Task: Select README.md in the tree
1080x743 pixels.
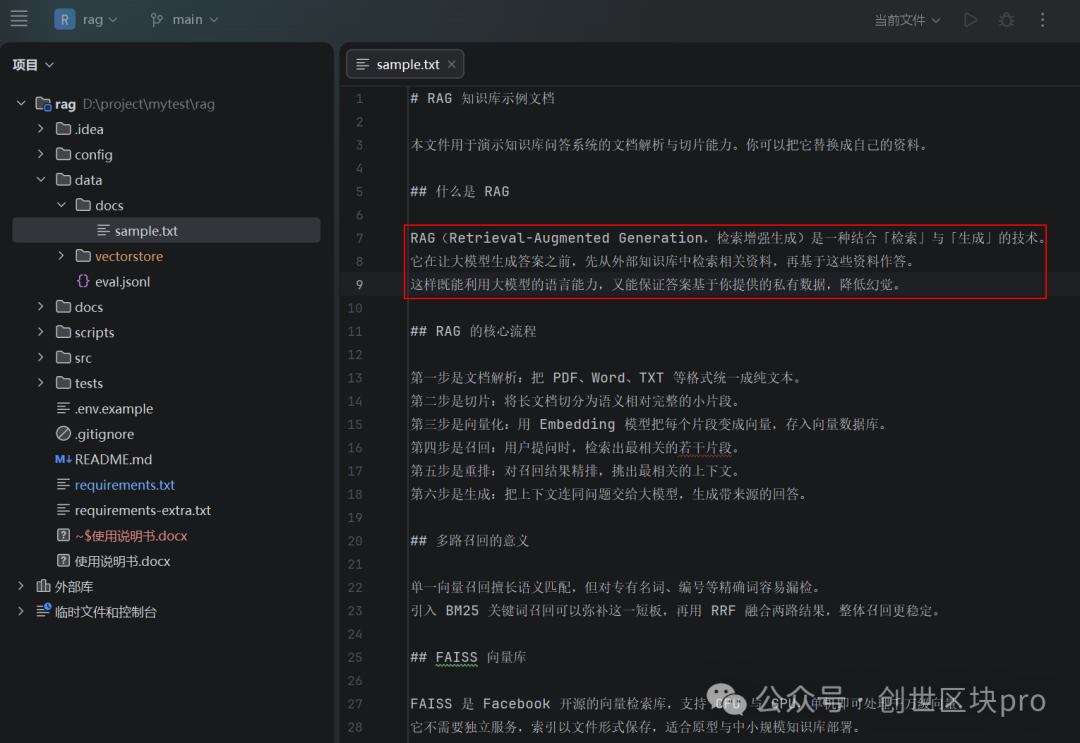Action: [113, 459]
